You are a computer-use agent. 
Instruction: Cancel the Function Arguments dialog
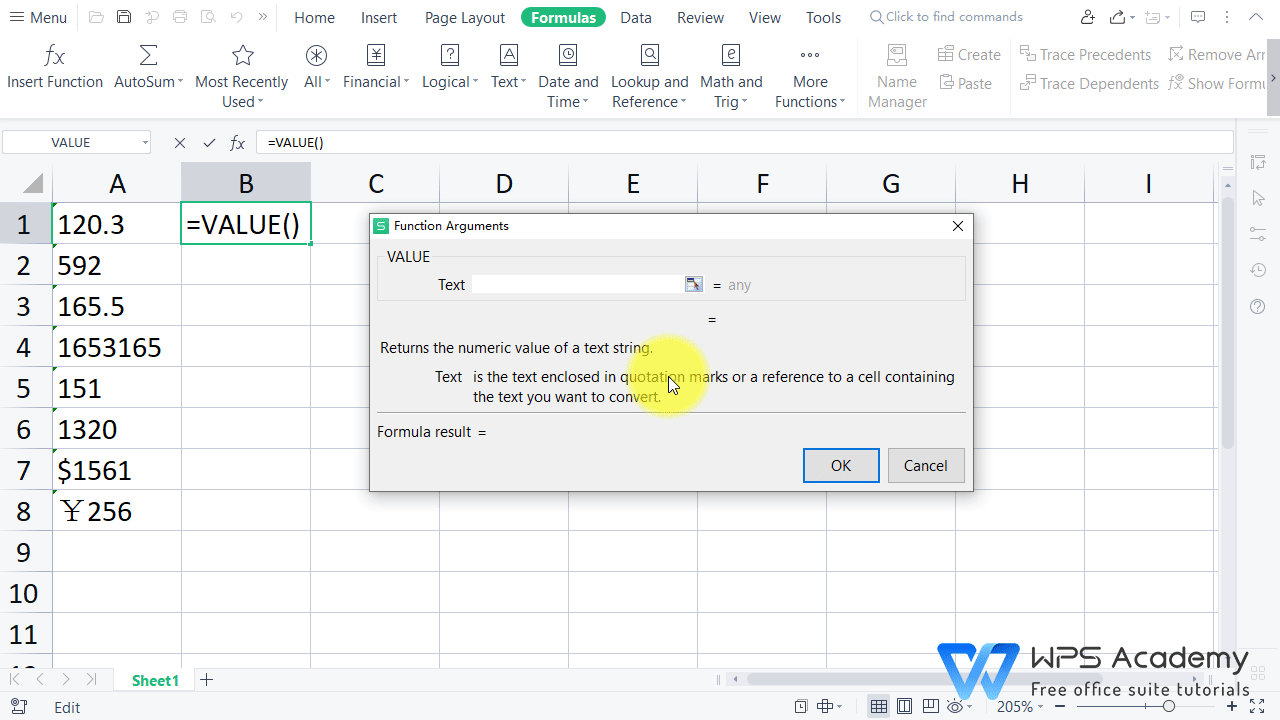coord(925,465)
